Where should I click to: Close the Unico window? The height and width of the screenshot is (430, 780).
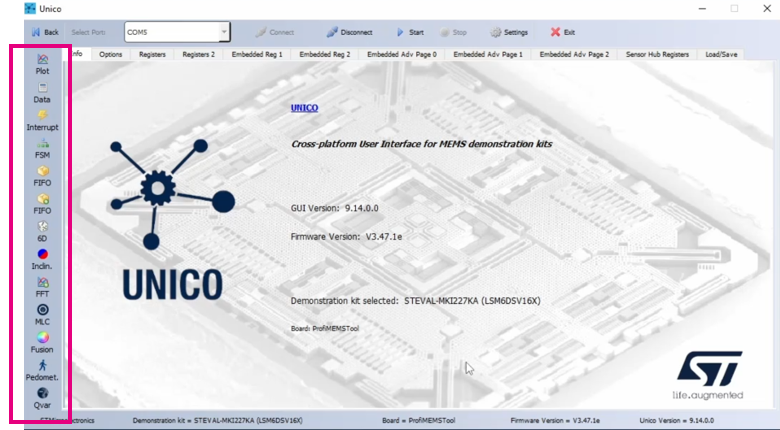point(767,8)
